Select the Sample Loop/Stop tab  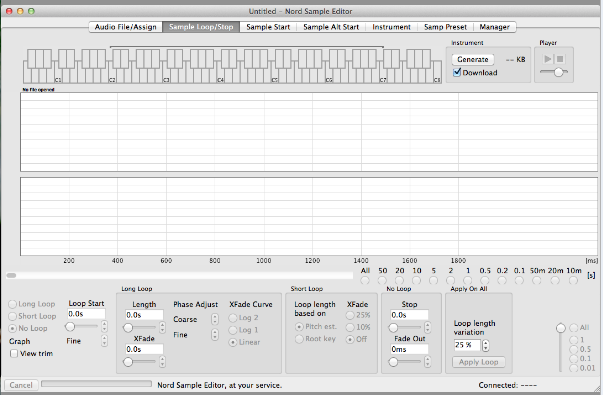tap(201, 27)
